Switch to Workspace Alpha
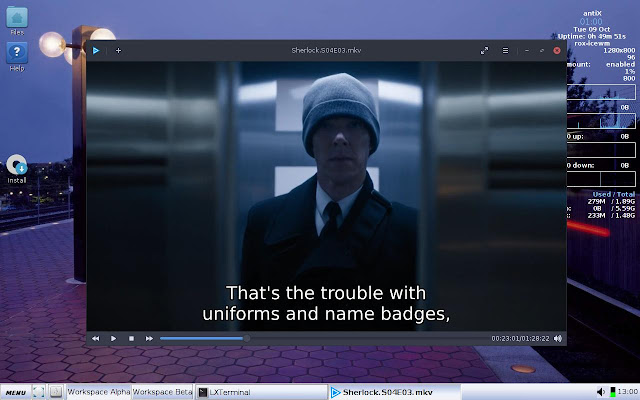Viewport: 640px width, 400px height. (x=99, y=392)
